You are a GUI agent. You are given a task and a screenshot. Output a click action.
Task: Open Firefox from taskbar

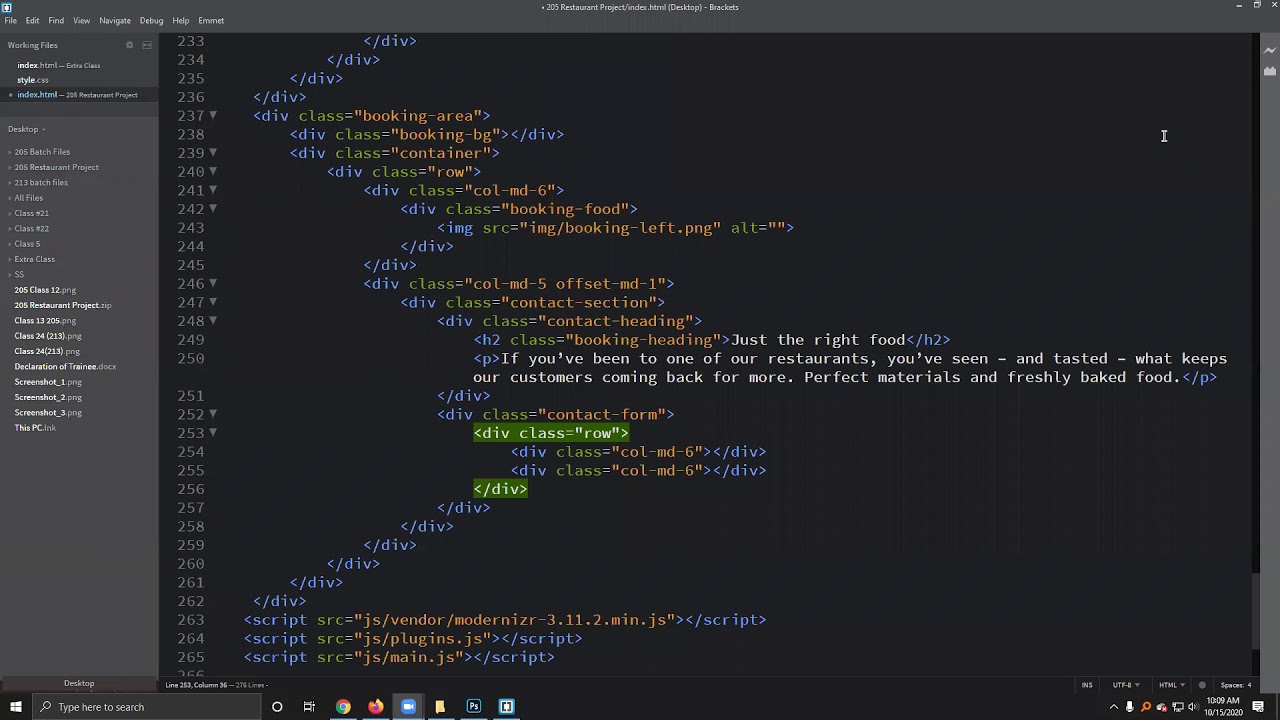pos(375,707)
